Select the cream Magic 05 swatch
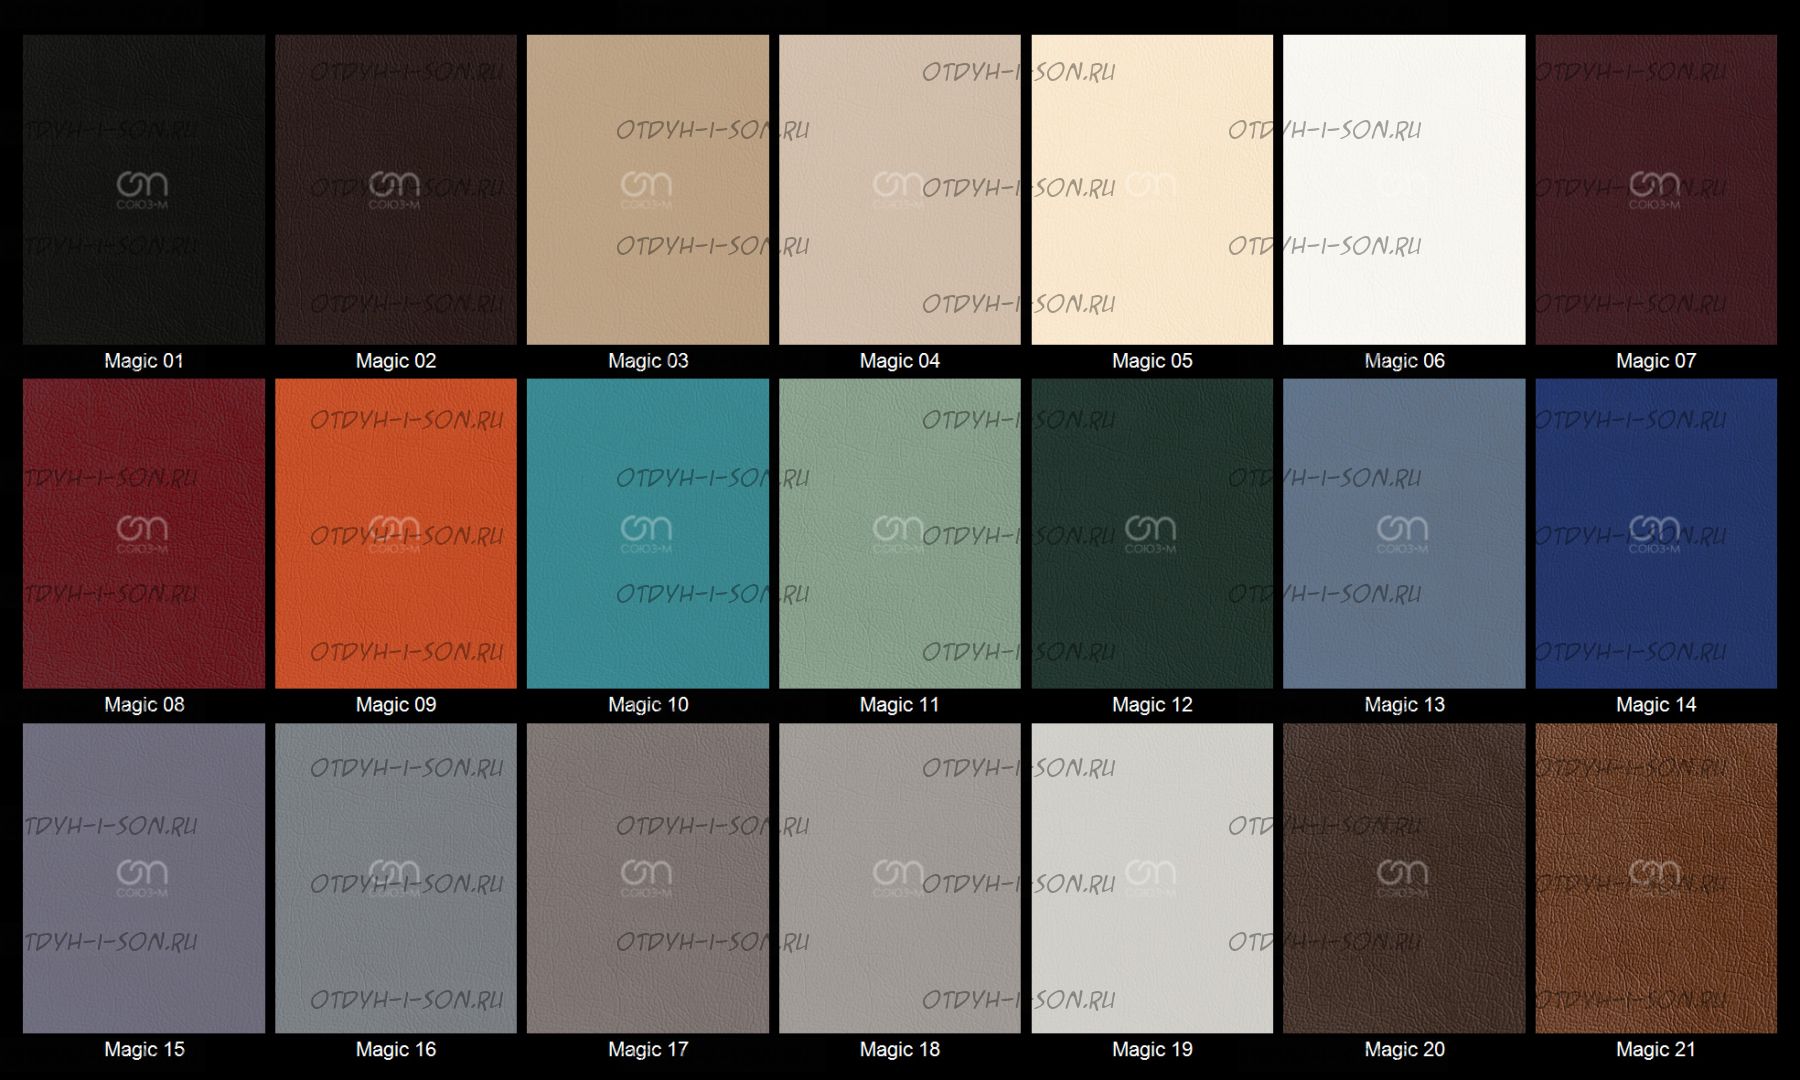Image resolution: width=1800 pixels, height=1080 pixels. (x=1152, y=190)
